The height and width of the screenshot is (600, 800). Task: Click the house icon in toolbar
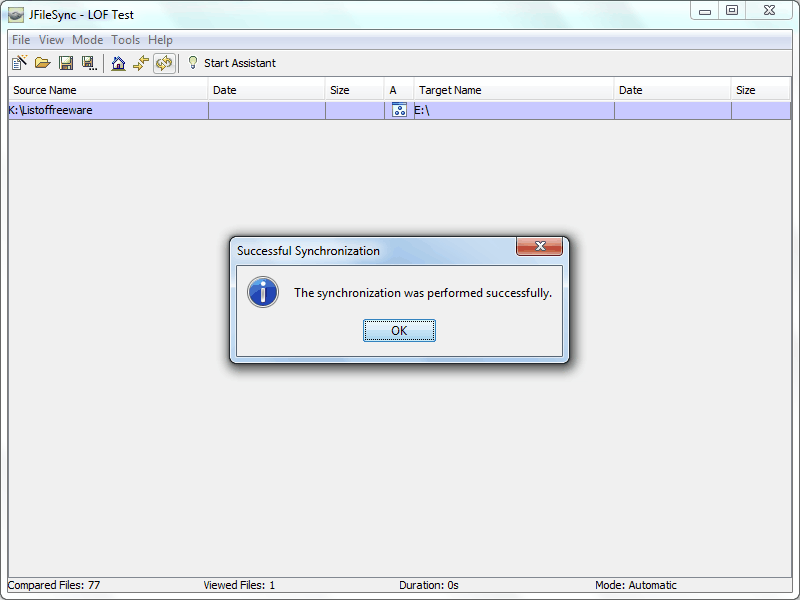coord(118,63)
